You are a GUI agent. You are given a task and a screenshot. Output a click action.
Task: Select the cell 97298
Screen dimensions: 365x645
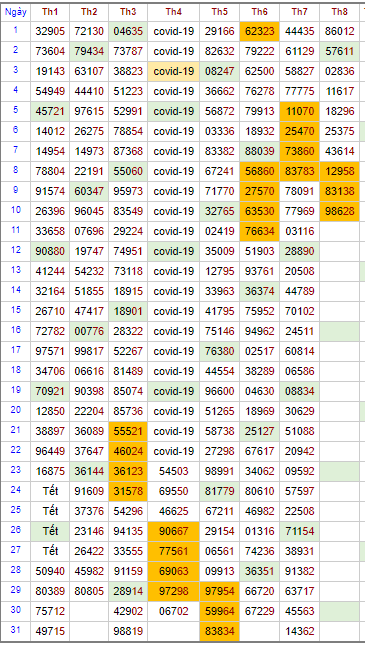coord(174,590)
